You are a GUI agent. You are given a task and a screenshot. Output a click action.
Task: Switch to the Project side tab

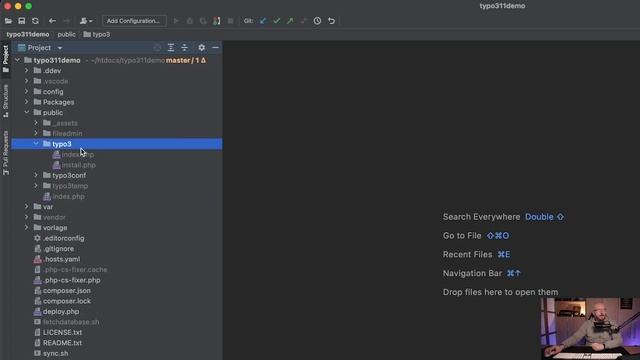(x=6, y=59)
